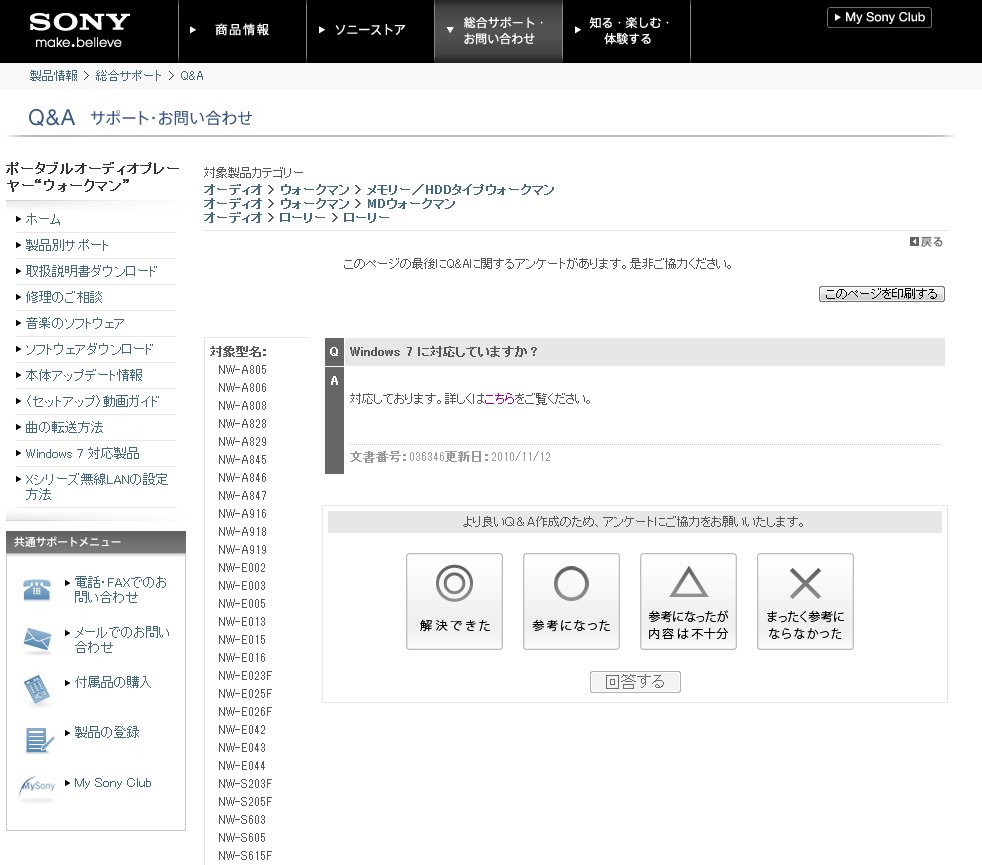
Task: Open Xシリーズ無線LANの設定方法 link
Action: tap(96, 487)
